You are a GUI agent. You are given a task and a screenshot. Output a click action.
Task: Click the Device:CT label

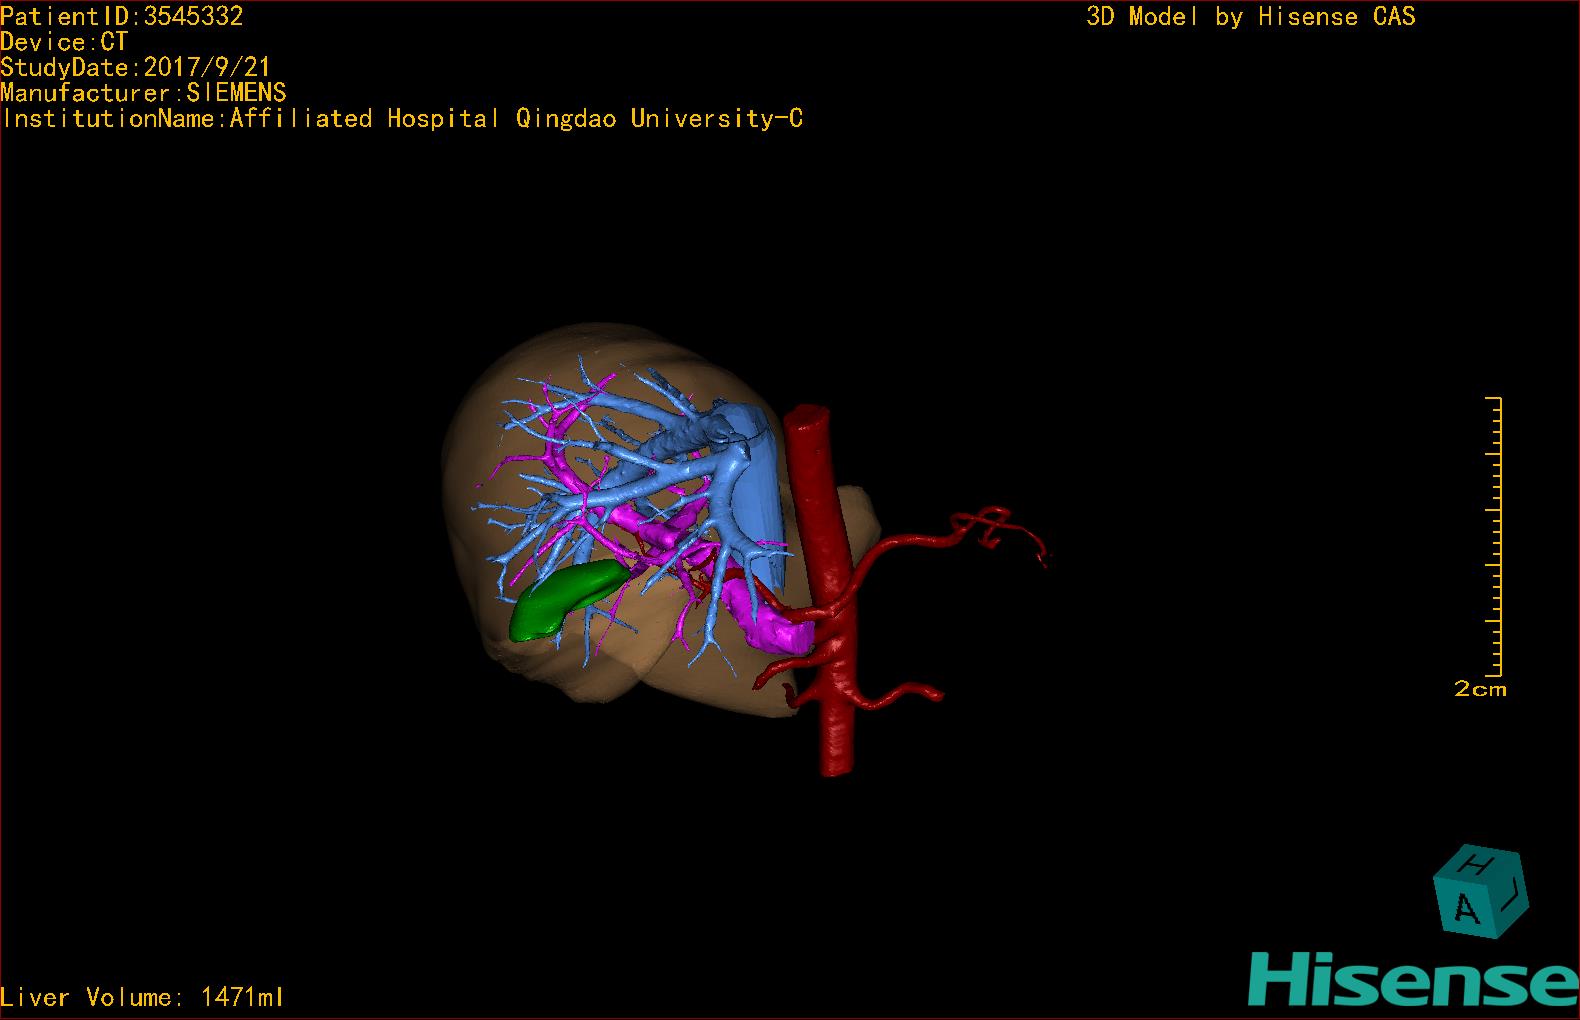64,42
